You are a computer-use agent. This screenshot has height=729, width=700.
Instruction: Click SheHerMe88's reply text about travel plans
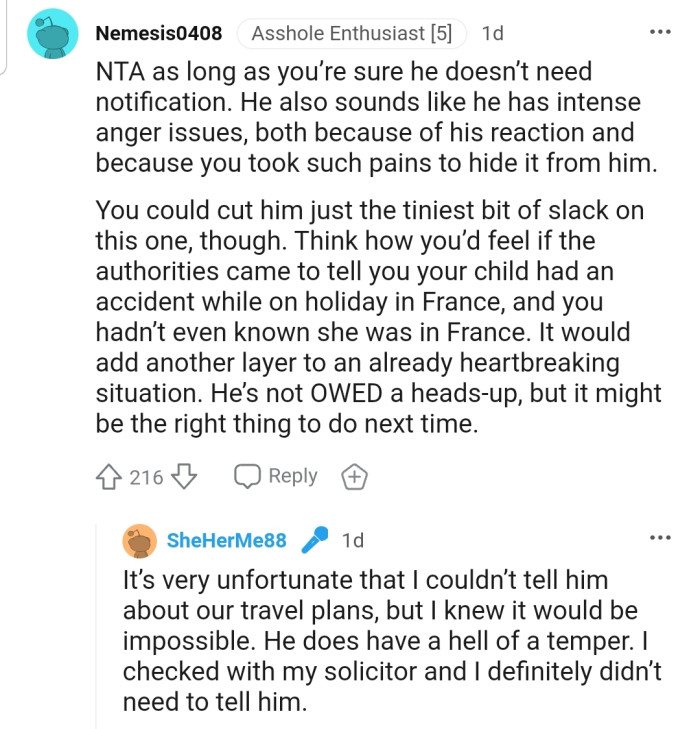390,639
